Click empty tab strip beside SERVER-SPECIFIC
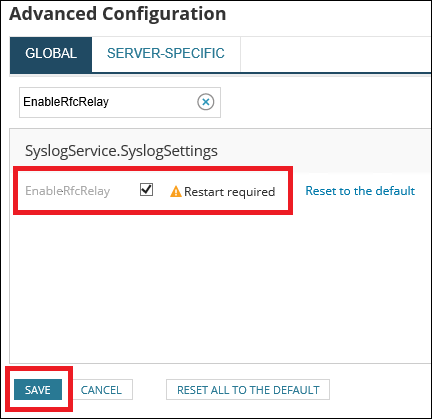 tap(335, 54)
